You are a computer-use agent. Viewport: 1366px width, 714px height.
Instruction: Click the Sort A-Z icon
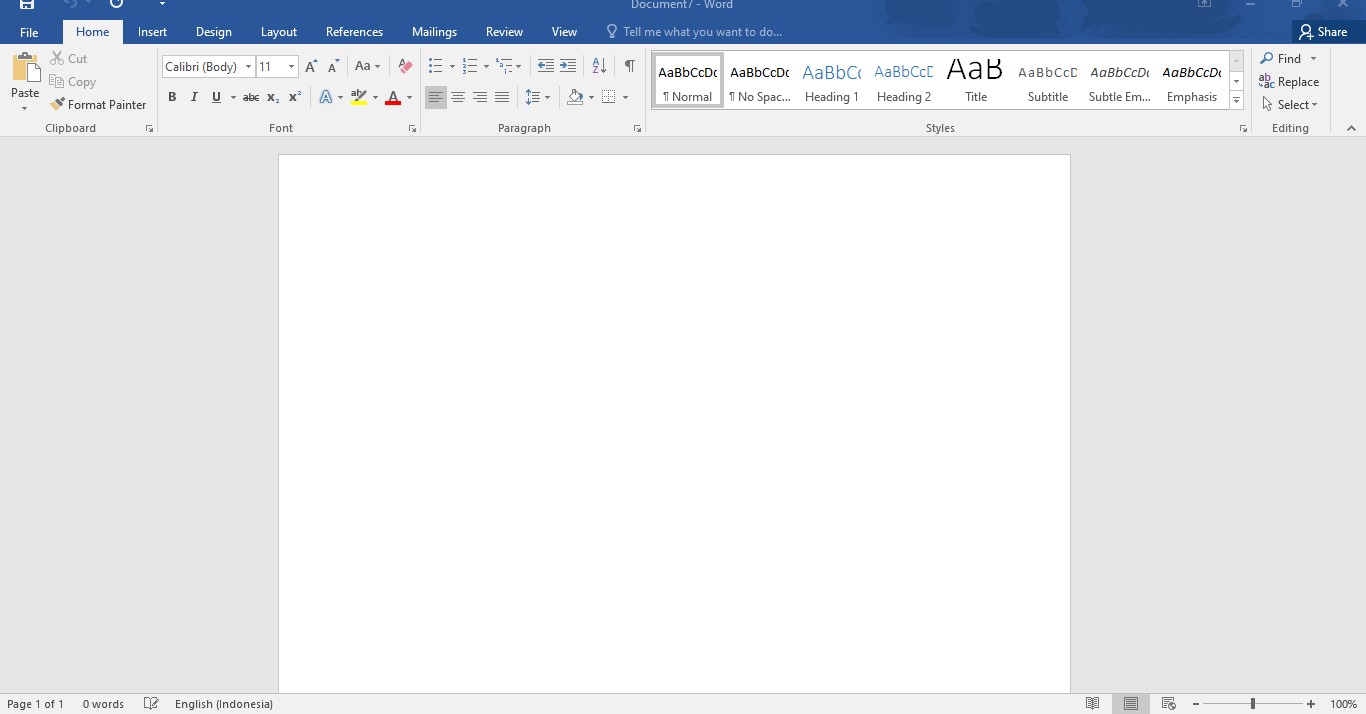coord(599,66)
